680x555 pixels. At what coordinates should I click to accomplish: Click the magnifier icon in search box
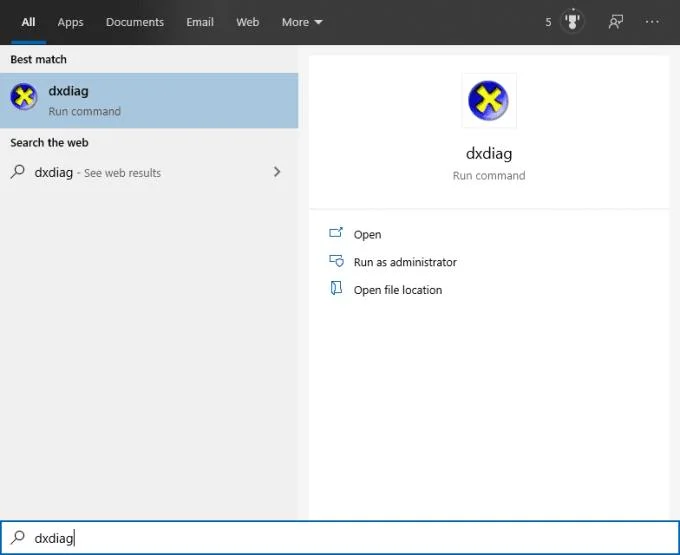pos(18,537)
